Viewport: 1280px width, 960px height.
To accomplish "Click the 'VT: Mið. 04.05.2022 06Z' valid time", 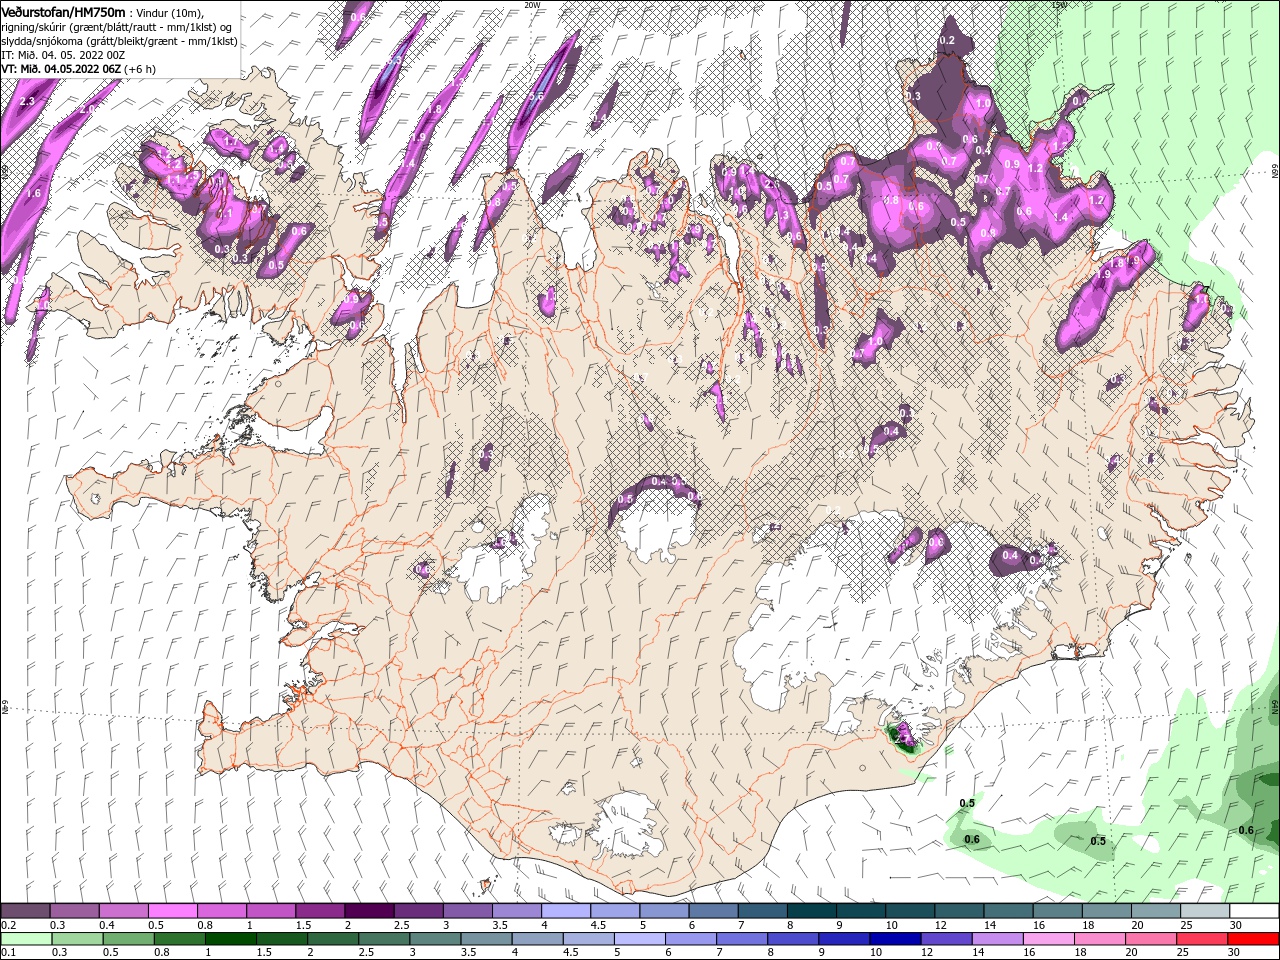I will pos(61,69).
